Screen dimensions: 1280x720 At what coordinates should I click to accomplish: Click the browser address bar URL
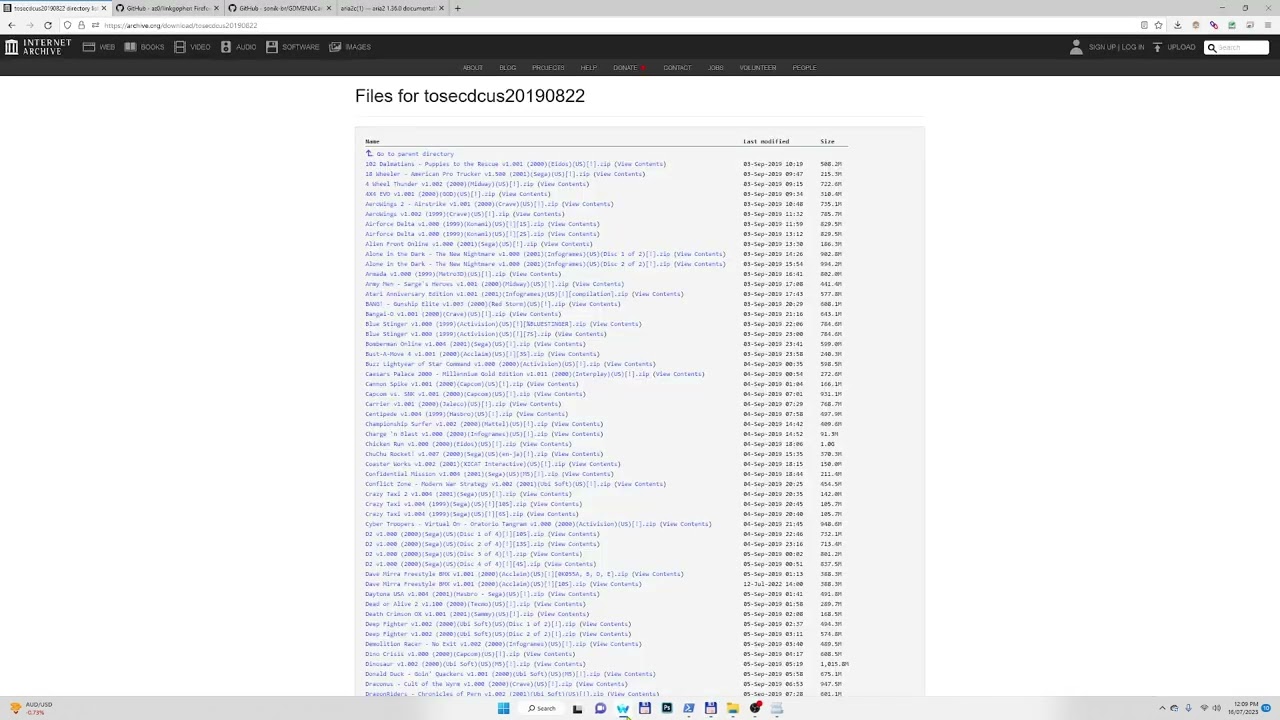180,25
